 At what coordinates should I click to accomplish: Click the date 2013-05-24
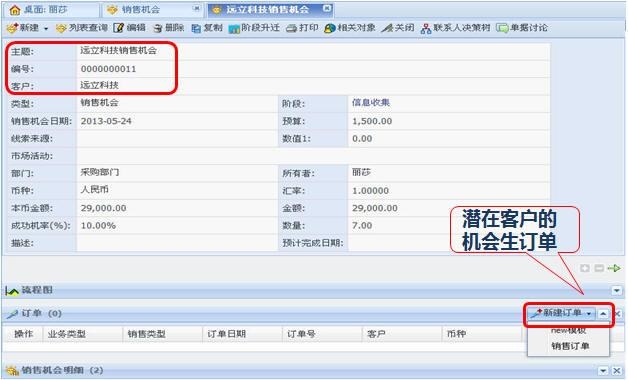click(x=106, y=121)
